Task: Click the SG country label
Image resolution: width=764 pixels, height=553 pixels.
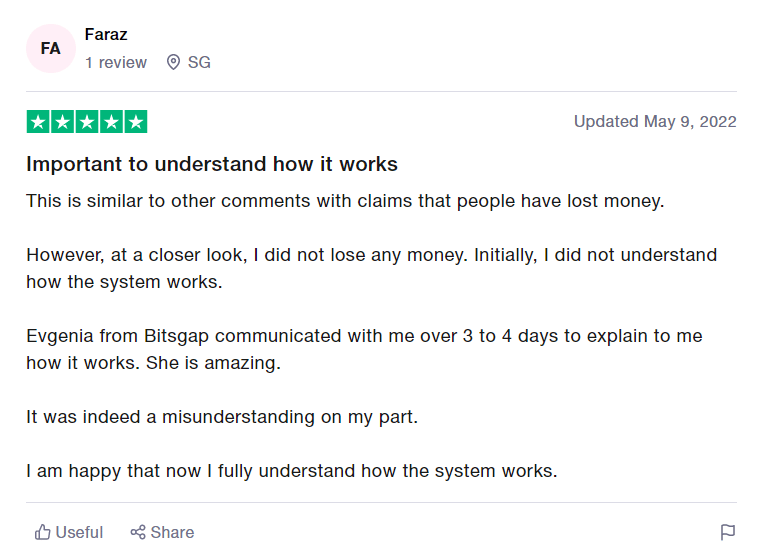Action: 199,62
